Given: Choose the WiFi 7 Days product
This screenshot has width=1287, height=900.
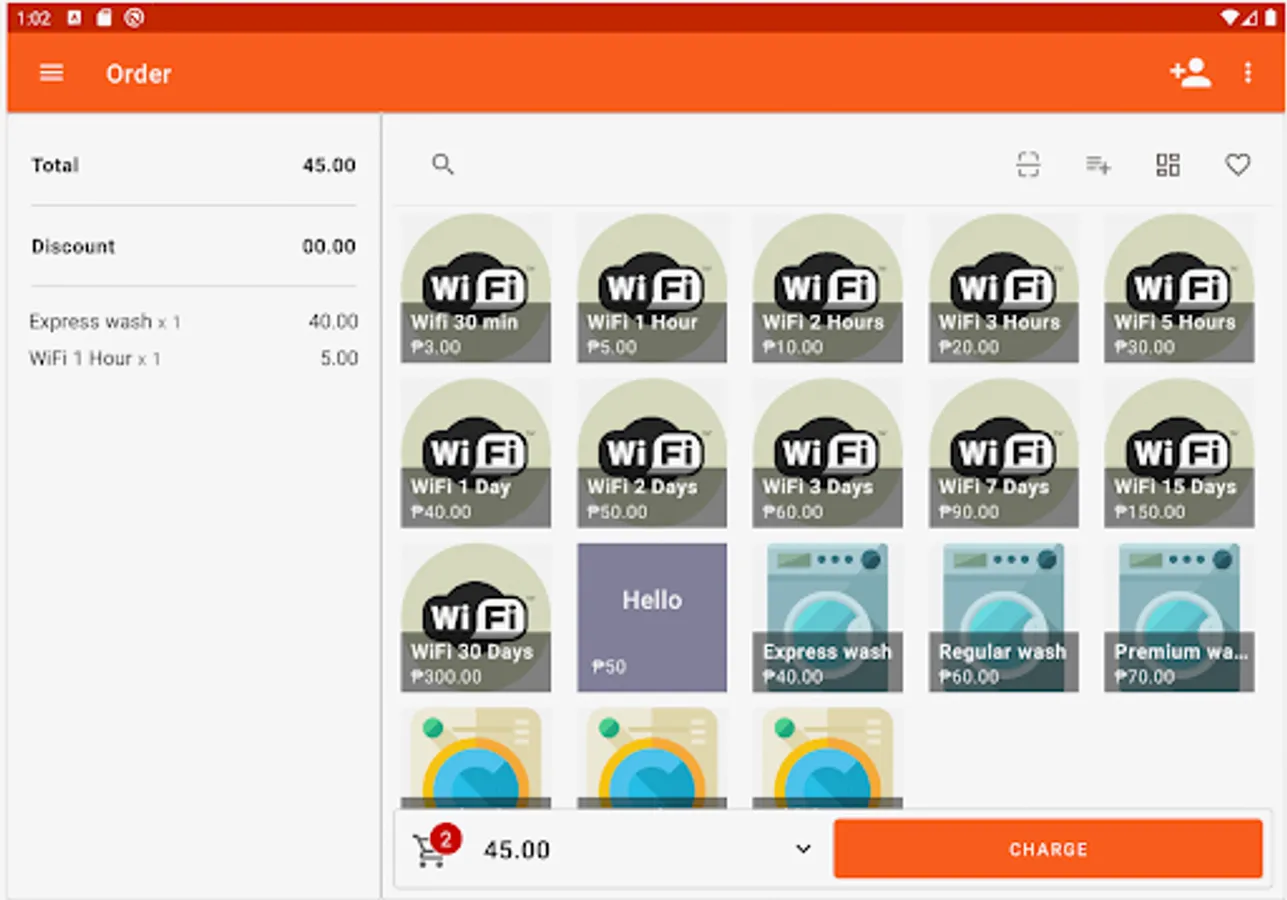Looking at the screenshot, I should [x=1004, y=453].
